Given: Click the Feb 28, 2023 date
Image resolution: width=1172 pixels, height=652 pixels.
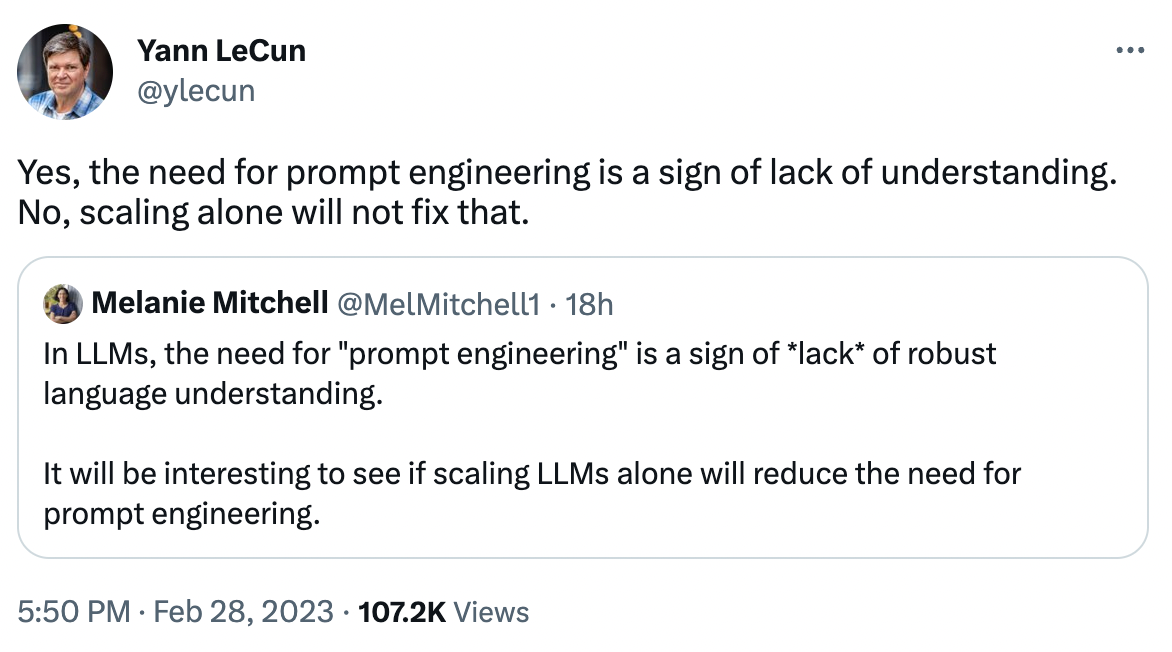Looking at the screenshot, I should (244, 612).
